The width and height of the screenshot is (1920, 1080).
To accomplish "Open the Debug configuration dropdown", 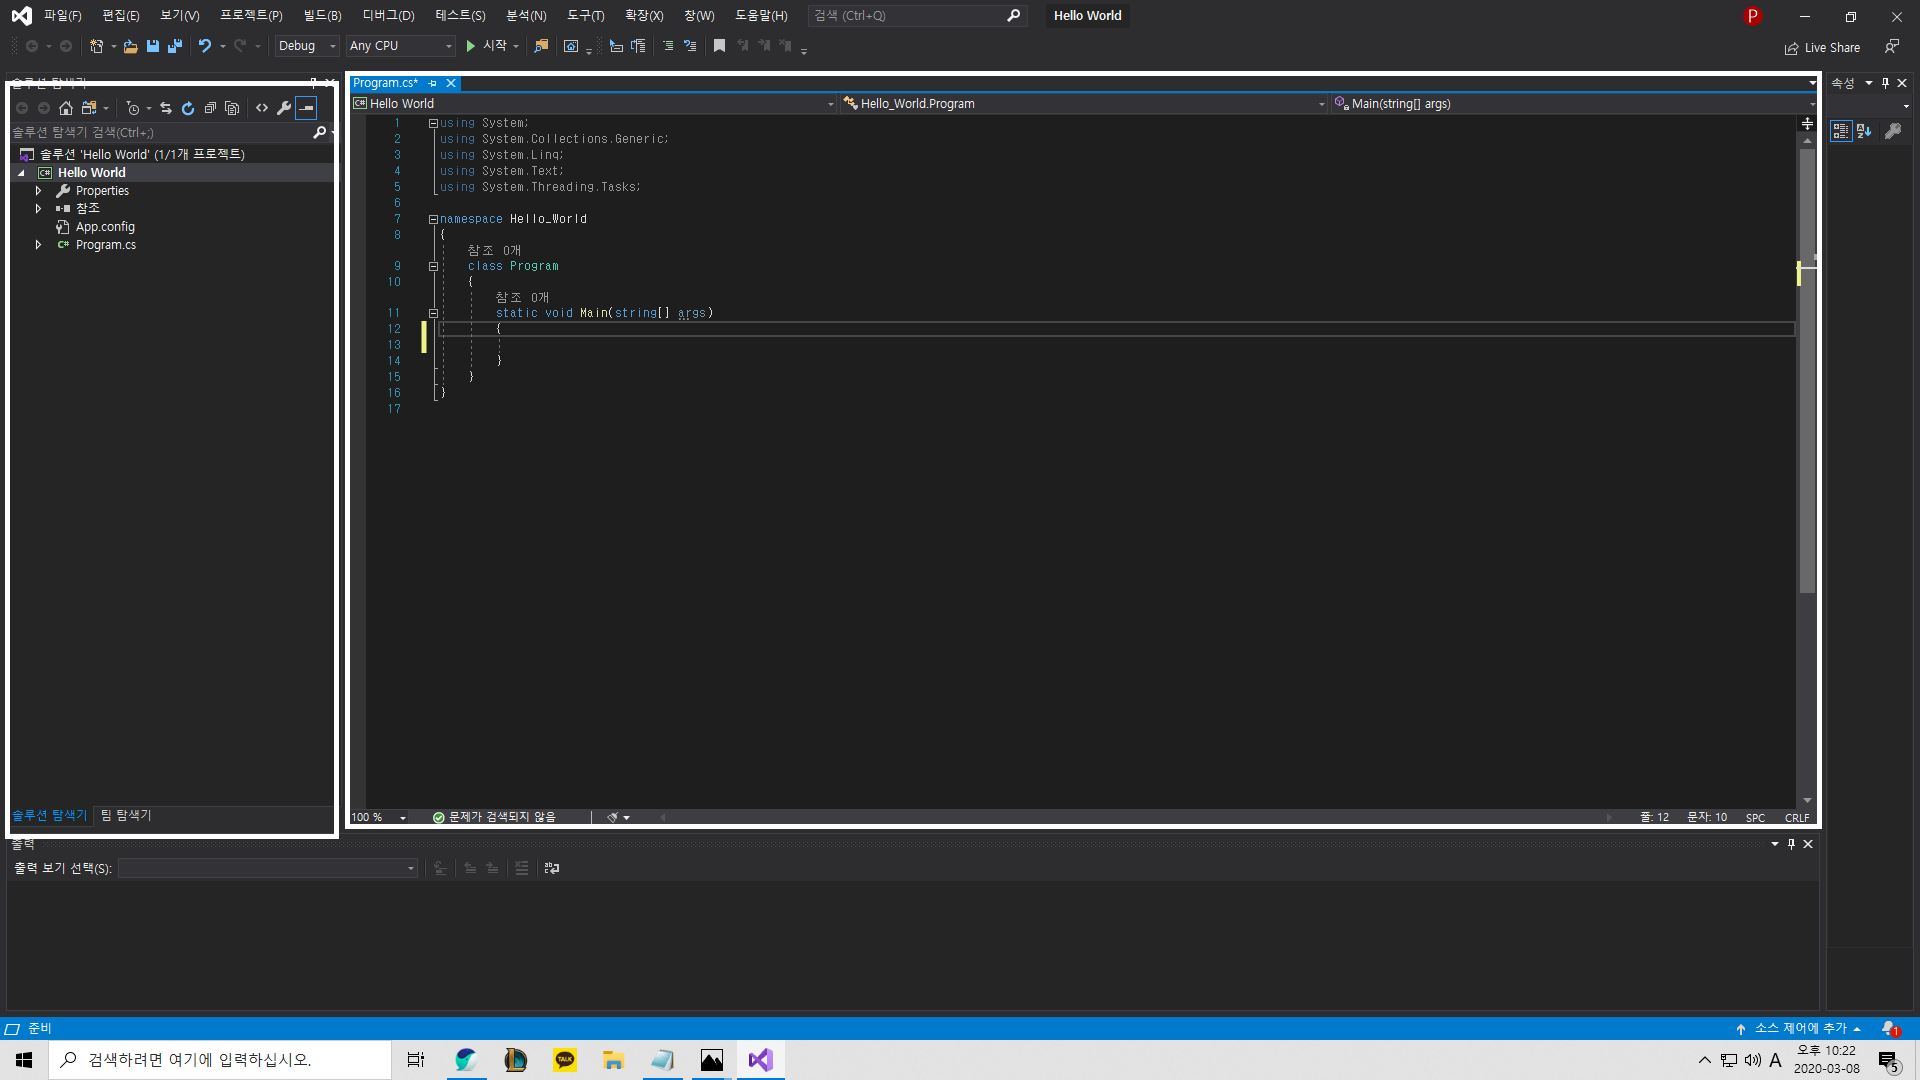I will (307, 46).
